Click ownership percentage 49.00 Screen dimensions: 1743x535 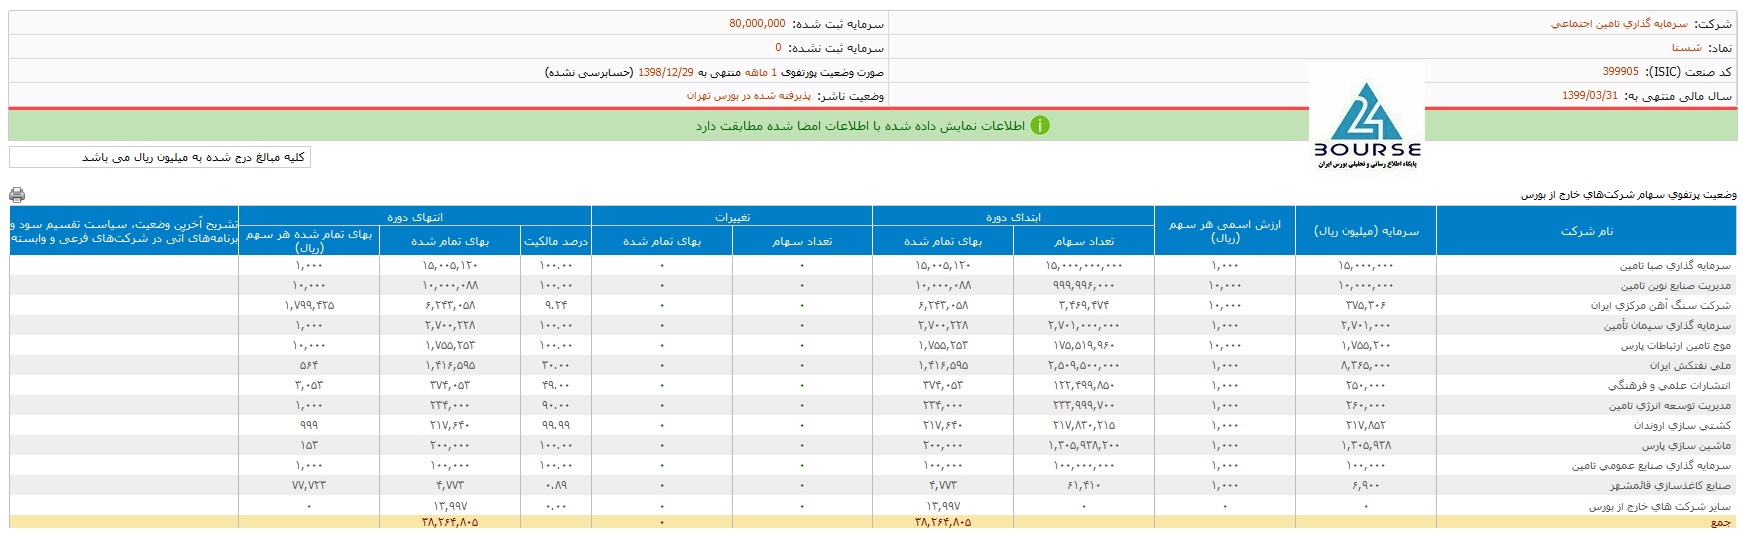tap(556, 385)
